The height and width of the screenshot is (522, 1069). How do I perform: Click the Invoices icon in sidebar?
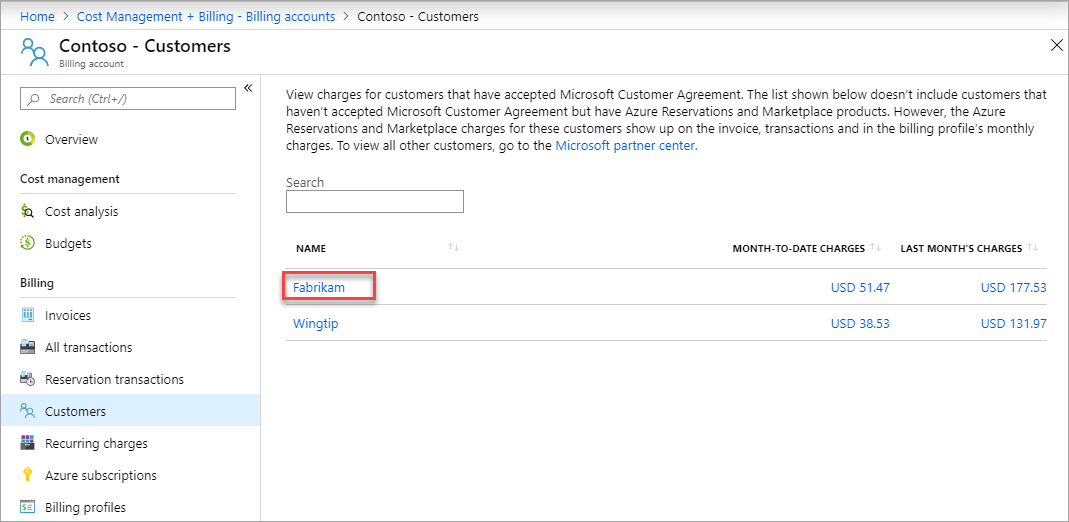[x=28, y=316]
